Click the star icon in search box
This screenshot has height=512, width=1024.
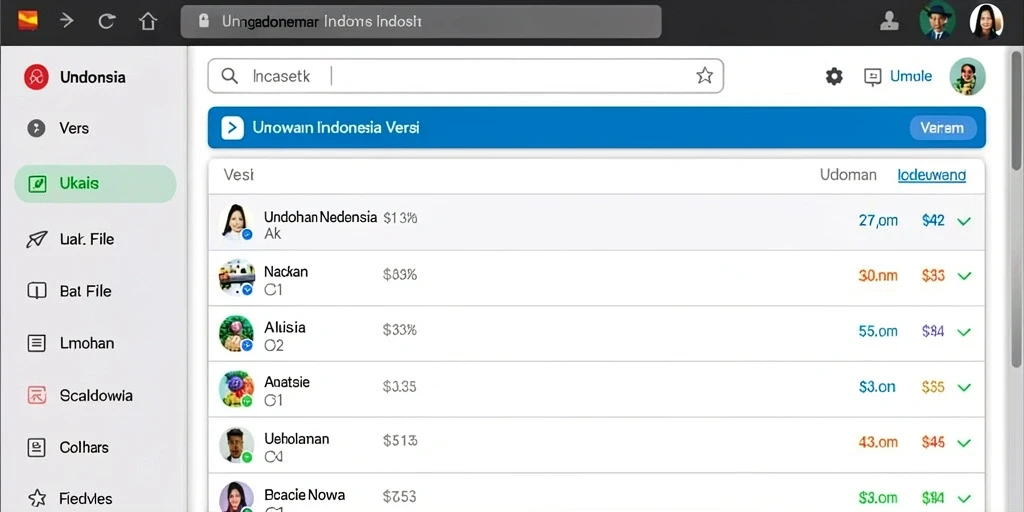click(704, 76)
